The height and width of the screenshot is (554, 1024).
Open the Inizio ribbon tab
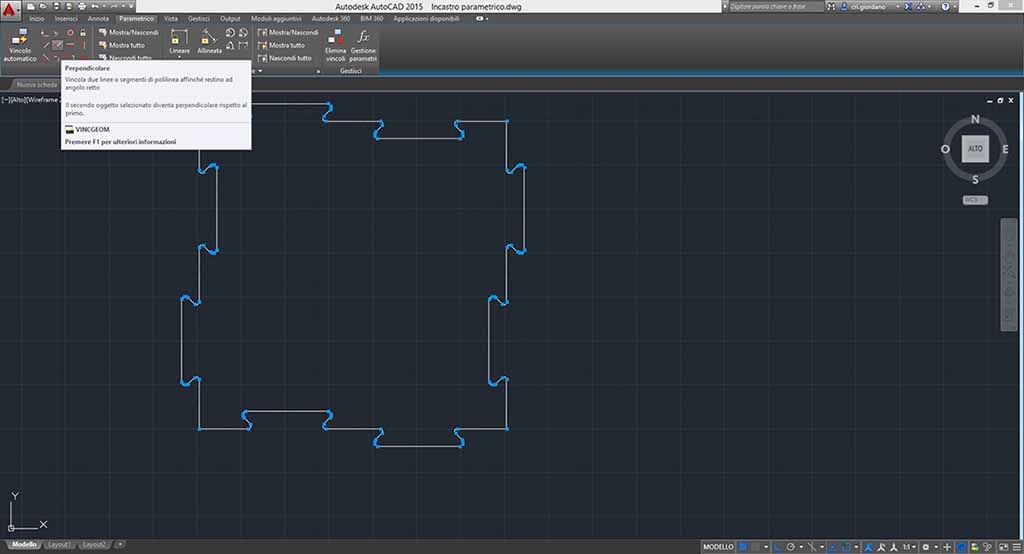[37, 19]
